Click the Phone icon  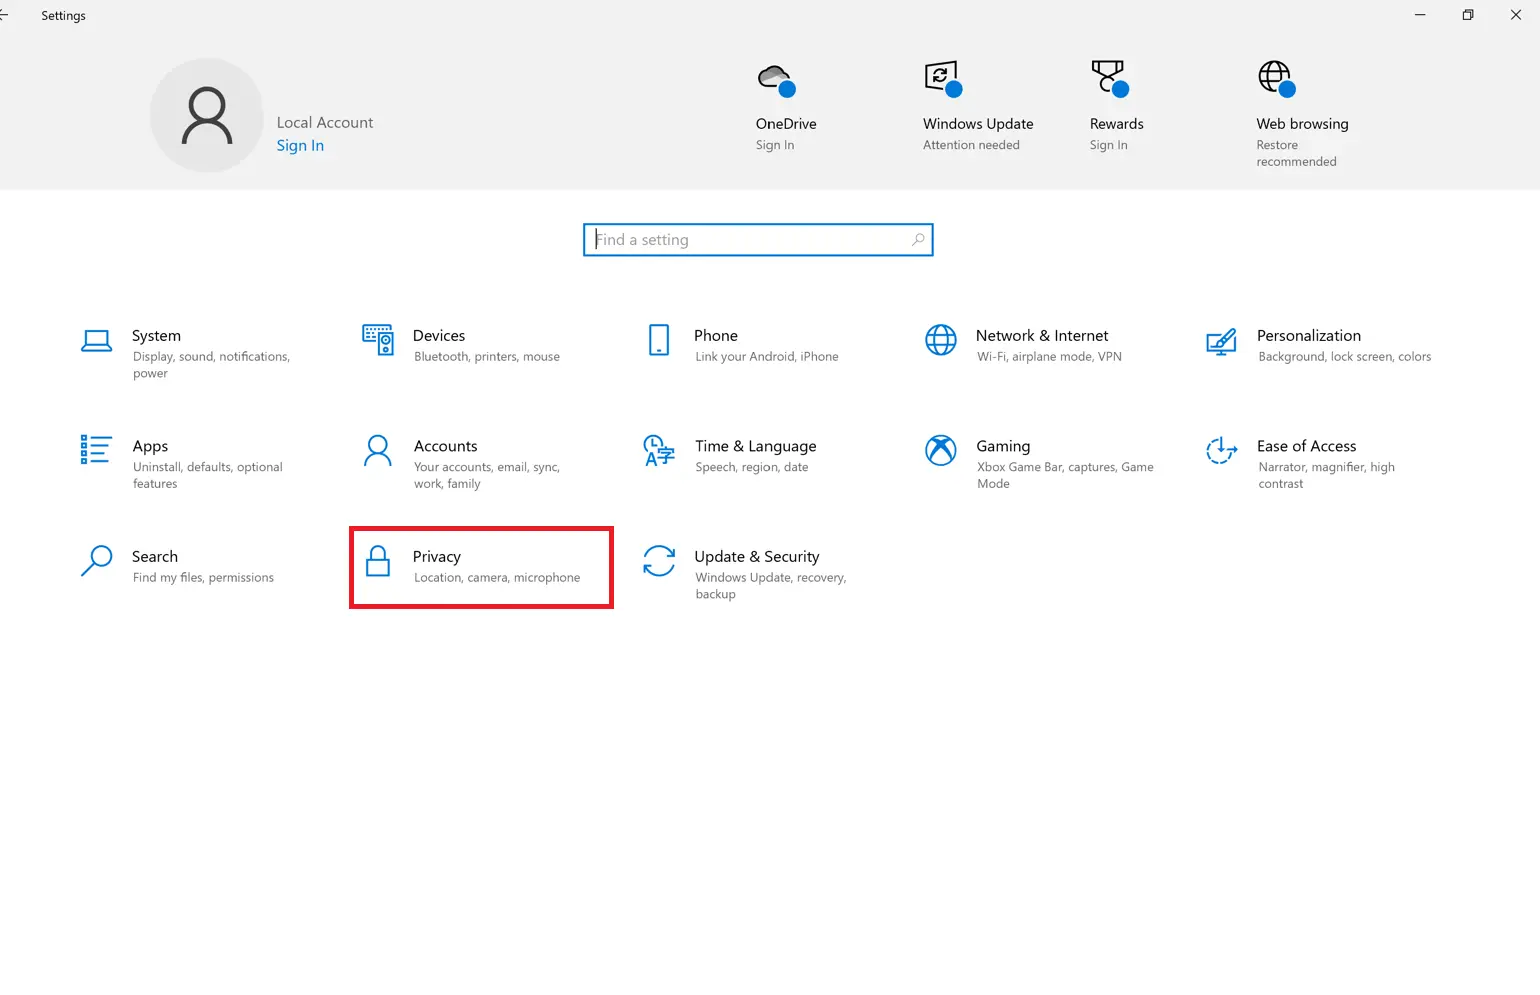coord(659,340)
